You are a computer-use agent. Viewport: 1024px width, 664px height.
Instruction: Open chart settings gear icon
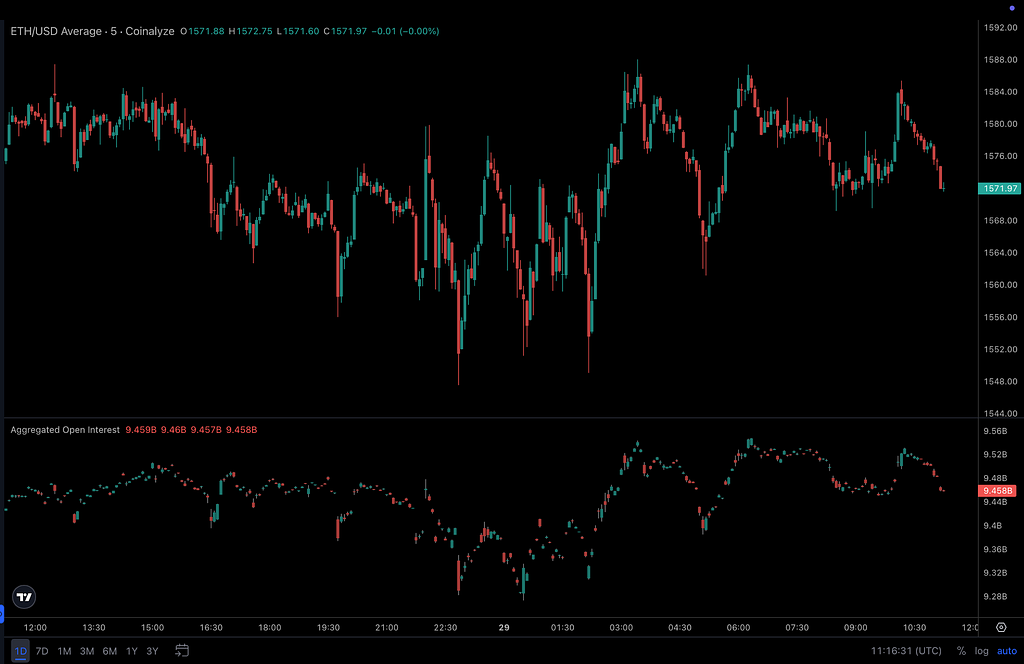click(x=1001, y=627)
